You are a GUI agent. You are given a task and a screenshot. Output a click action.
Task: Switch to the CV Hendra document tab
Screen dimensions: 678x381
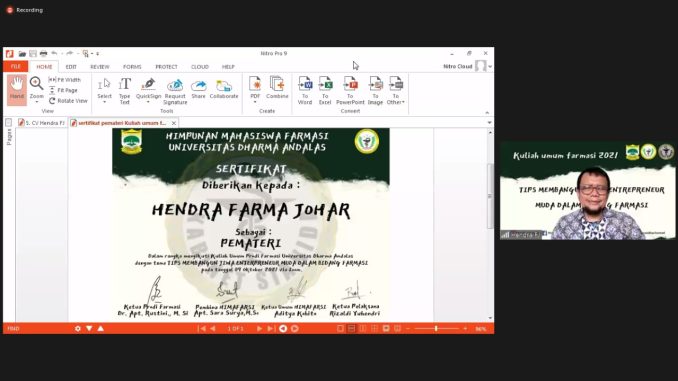41,123
